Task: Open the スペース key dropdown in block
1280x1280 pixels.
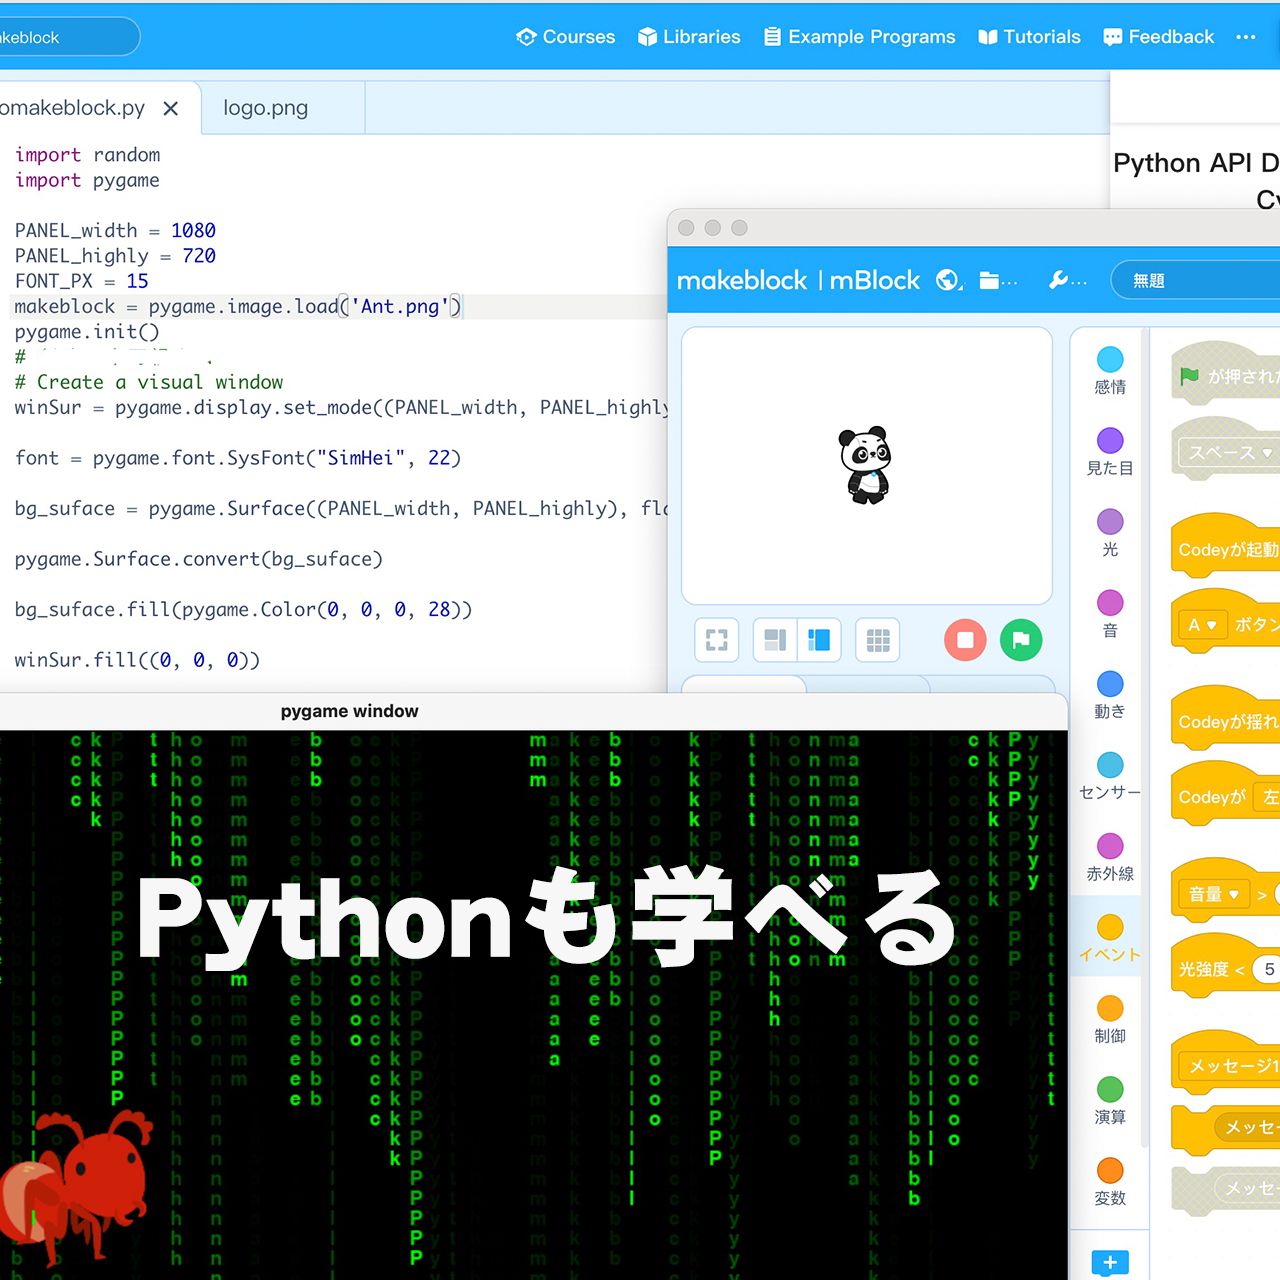Action: [1230, 453]
